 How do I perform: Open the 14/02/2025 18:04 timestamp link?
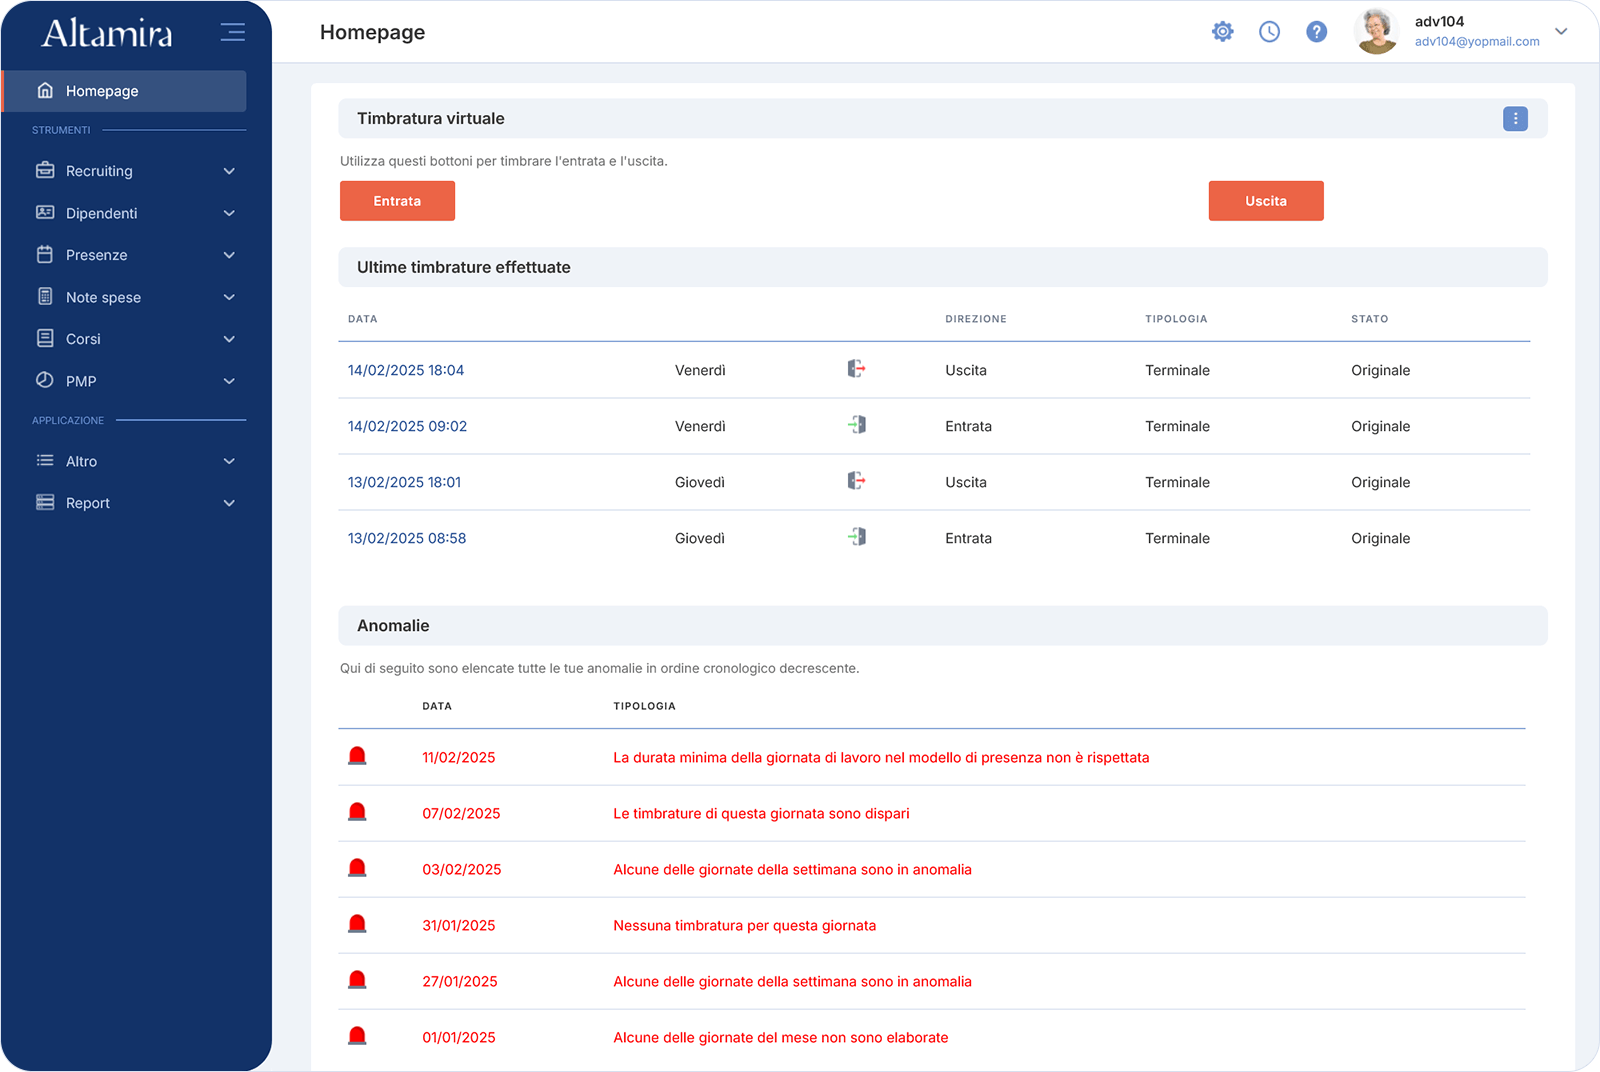pos(406,370)
